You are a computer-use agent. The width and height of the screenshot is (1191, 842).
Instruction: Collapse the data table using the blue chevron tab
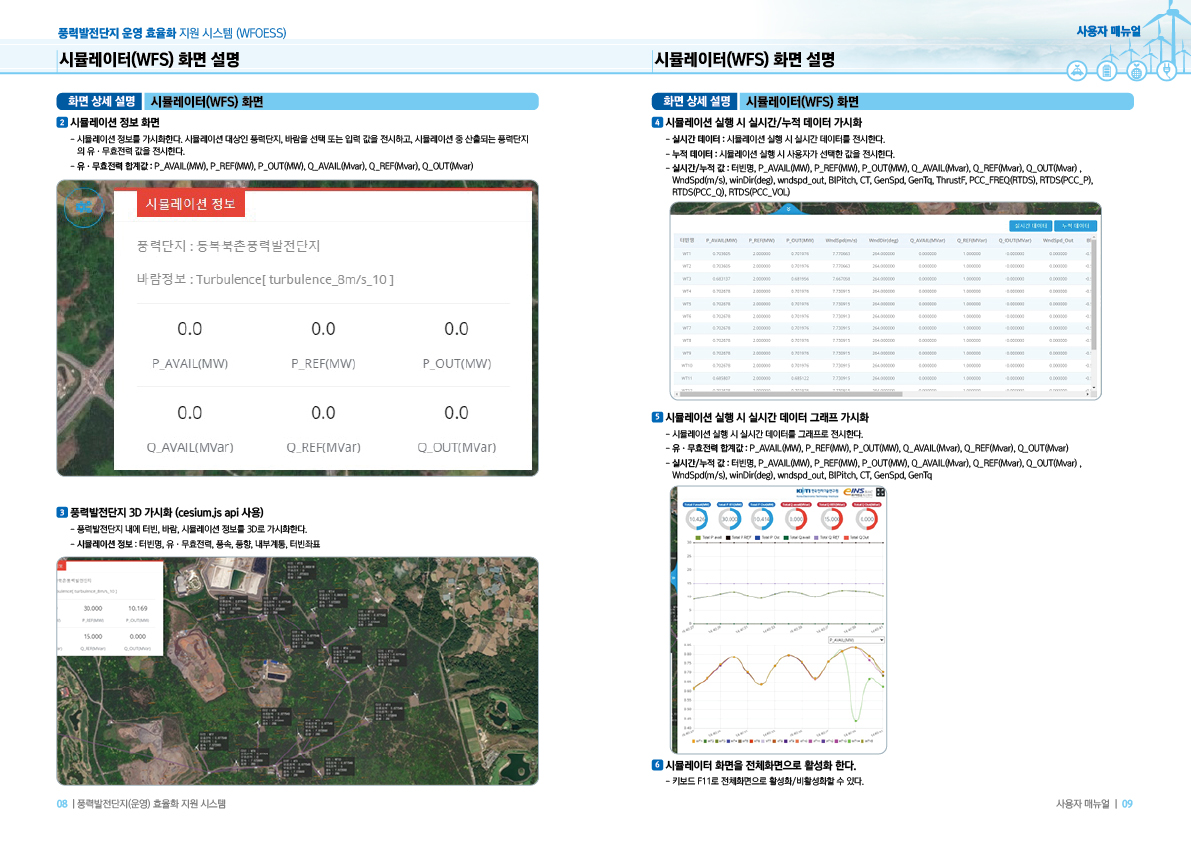click(x=788, y=209)
